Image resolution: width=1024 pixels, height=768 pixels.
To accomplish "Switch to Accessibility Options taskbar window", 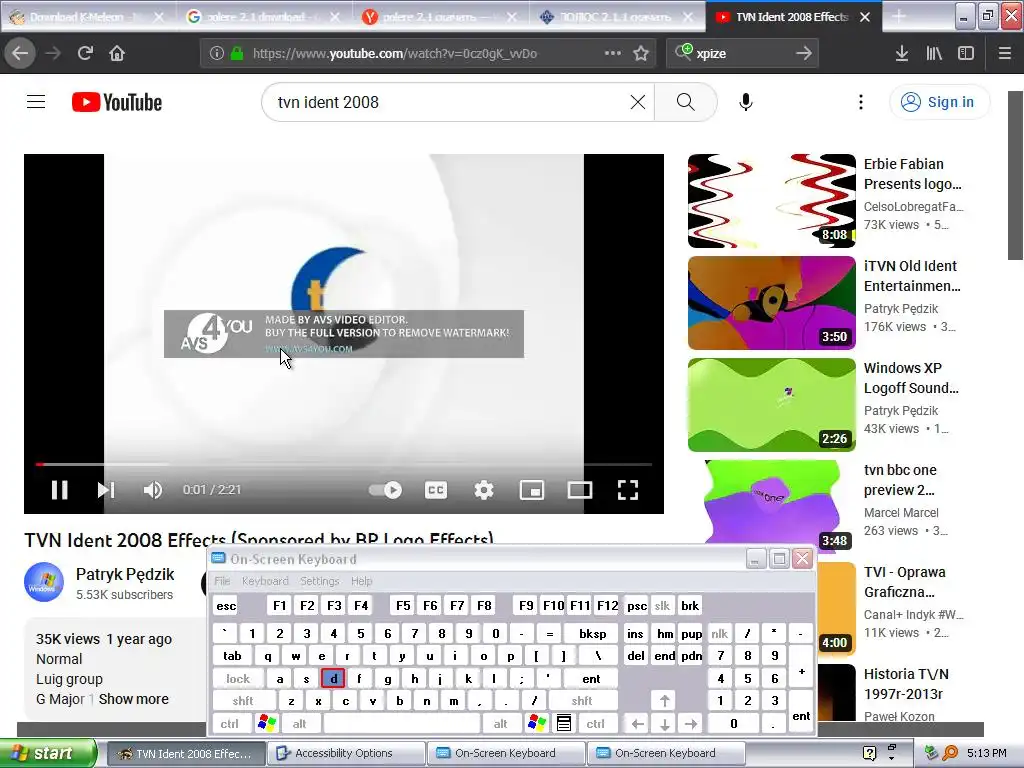I will click(345, 753).
